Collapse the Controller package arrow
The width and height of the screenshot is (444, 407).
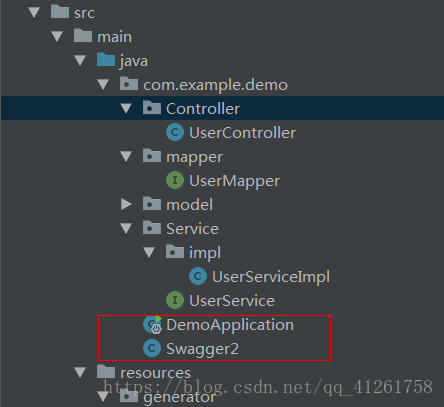click(x=126, y=108)
